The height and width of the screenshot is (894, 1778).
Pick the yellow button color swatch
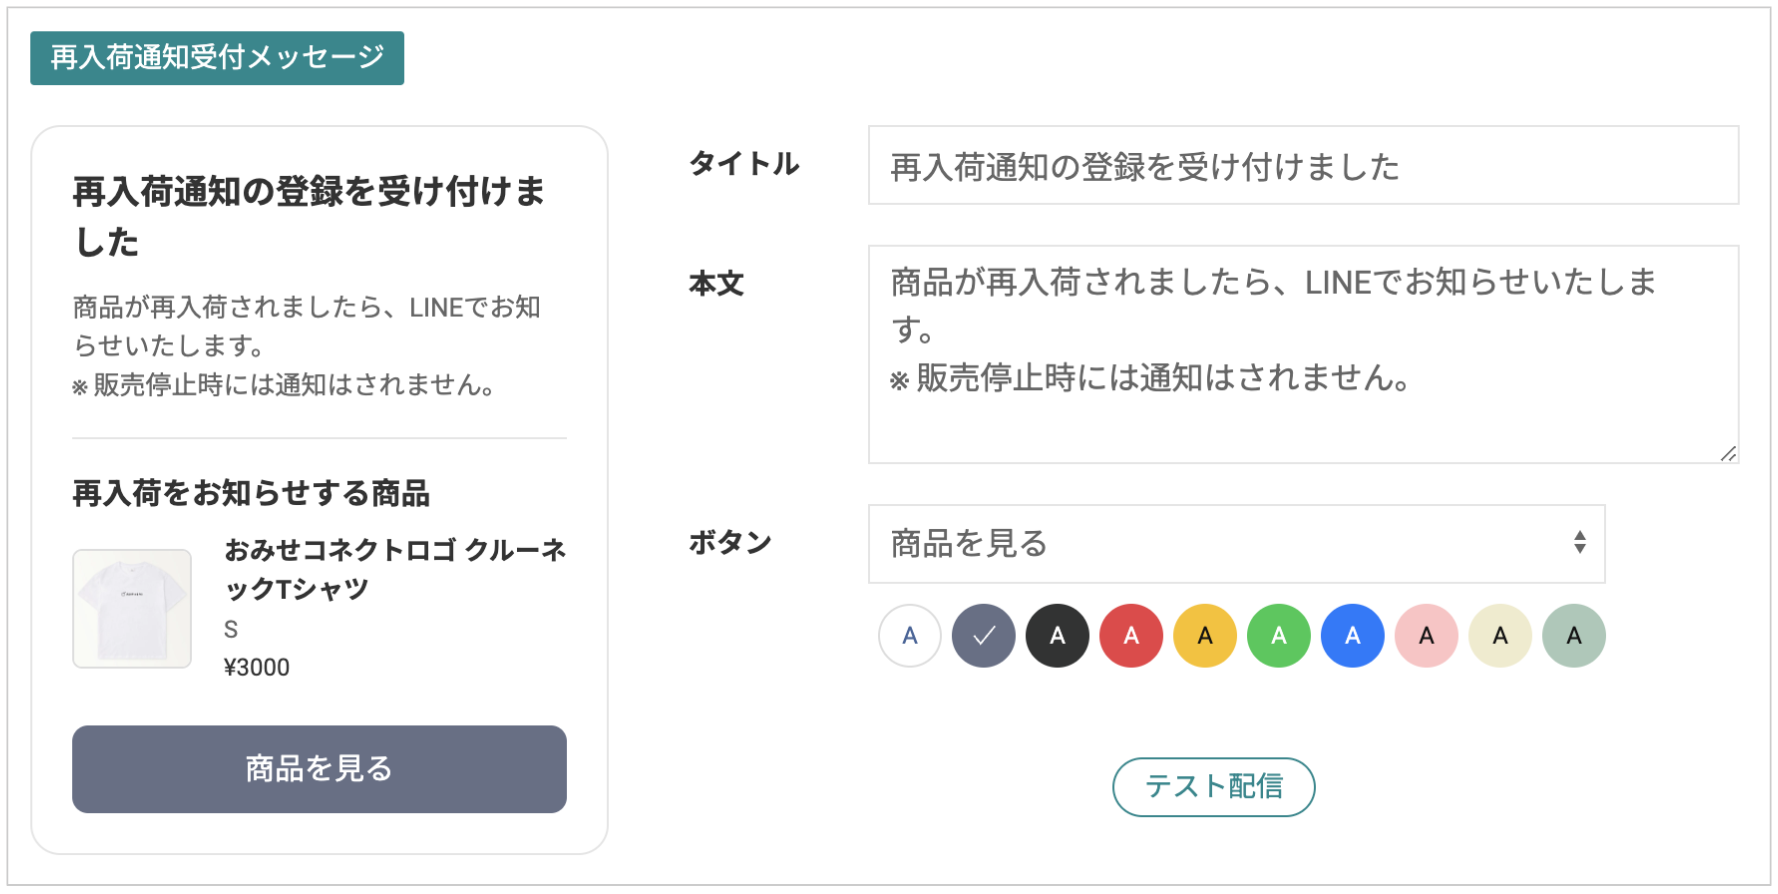1205,636
